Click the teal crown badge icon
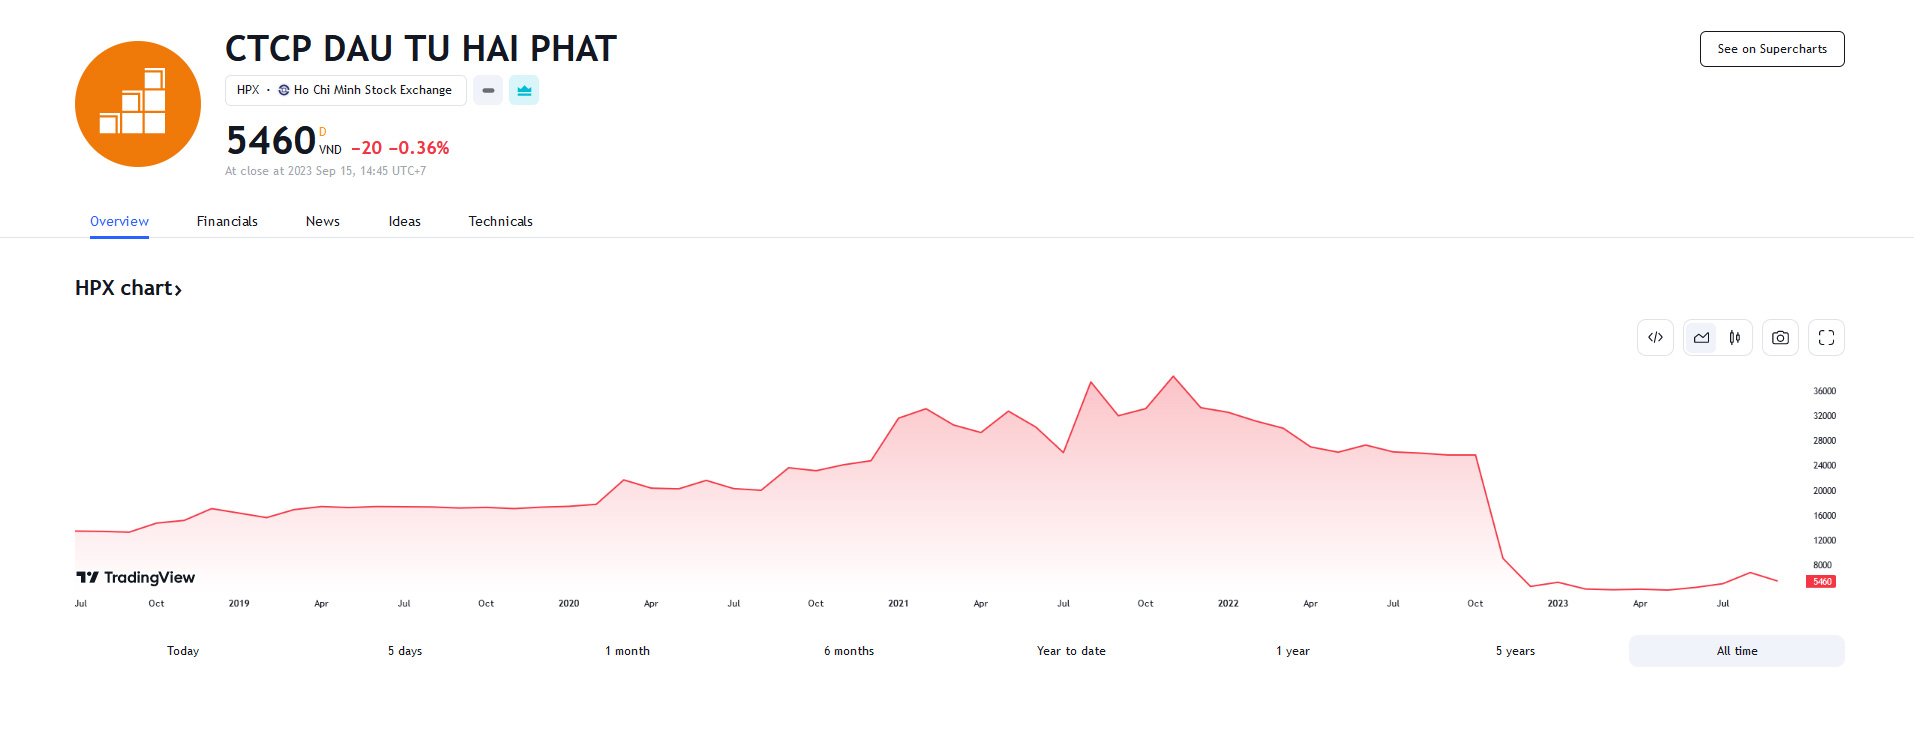Viewport: 1914px width, 735px height. [x=524, y=91]
